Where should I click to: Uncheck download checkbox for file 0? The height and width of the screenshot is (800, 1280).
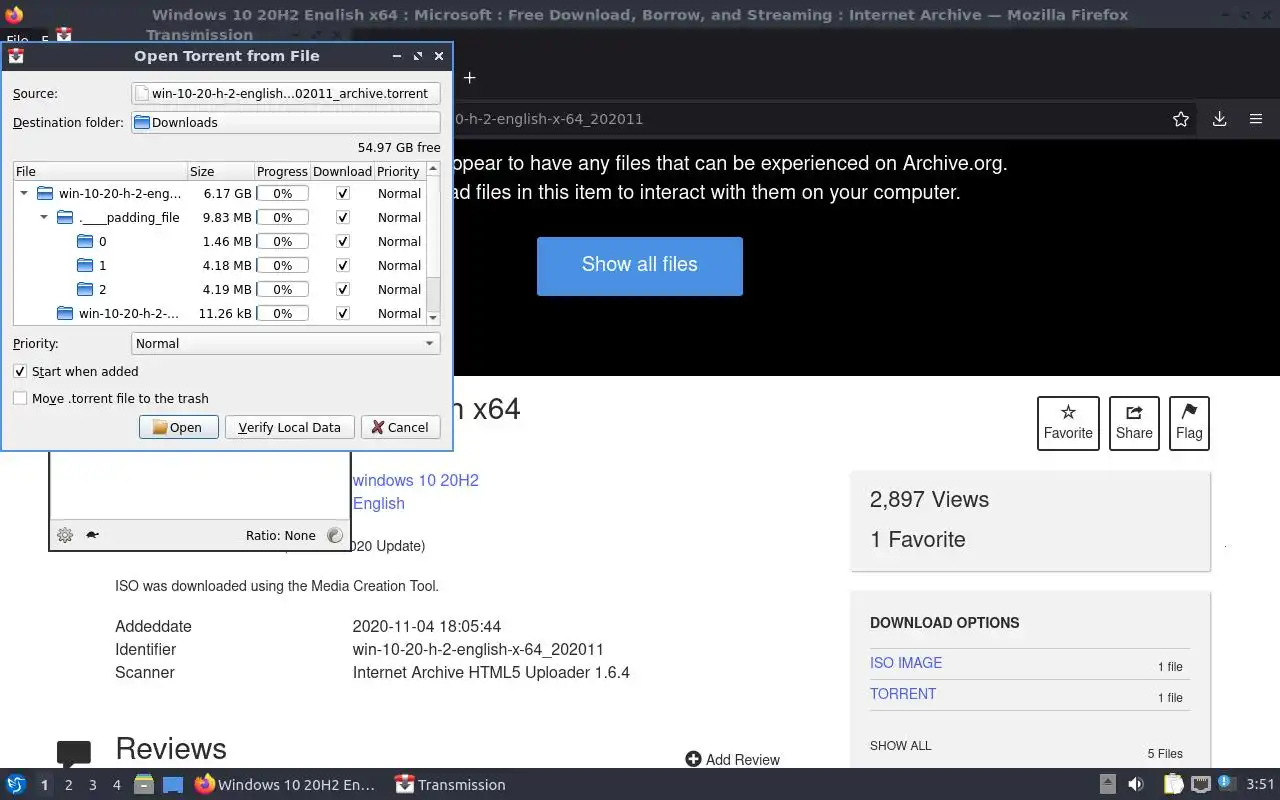[x=343, y=241]
